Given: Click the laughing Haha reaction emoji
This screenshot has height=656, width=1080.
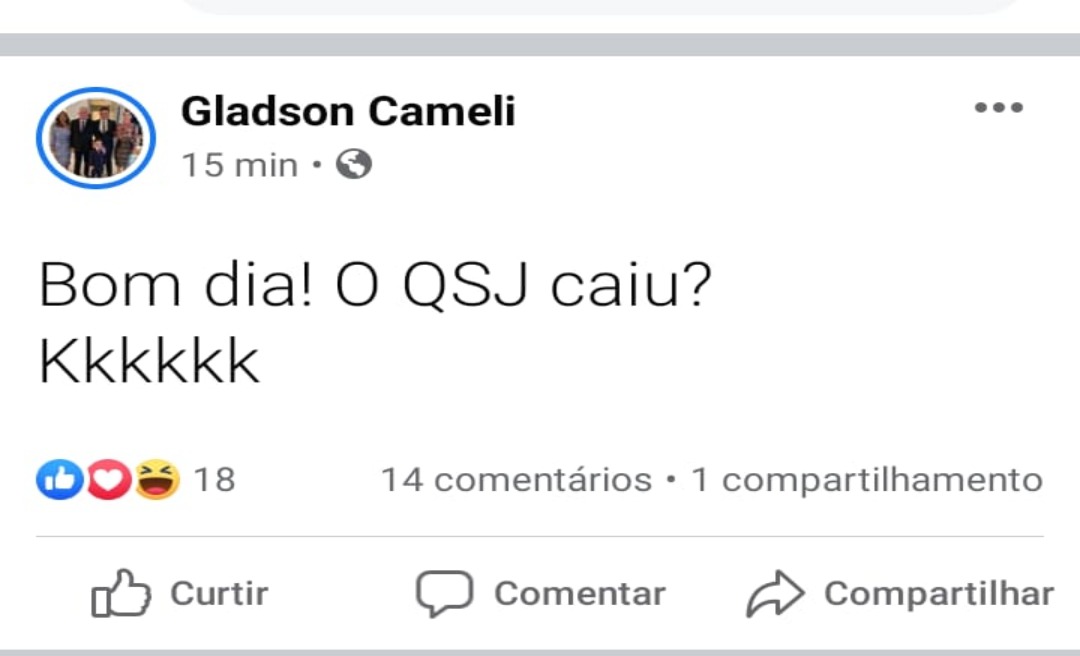Looking at the screenshot, I should click(x=159, y=481).
